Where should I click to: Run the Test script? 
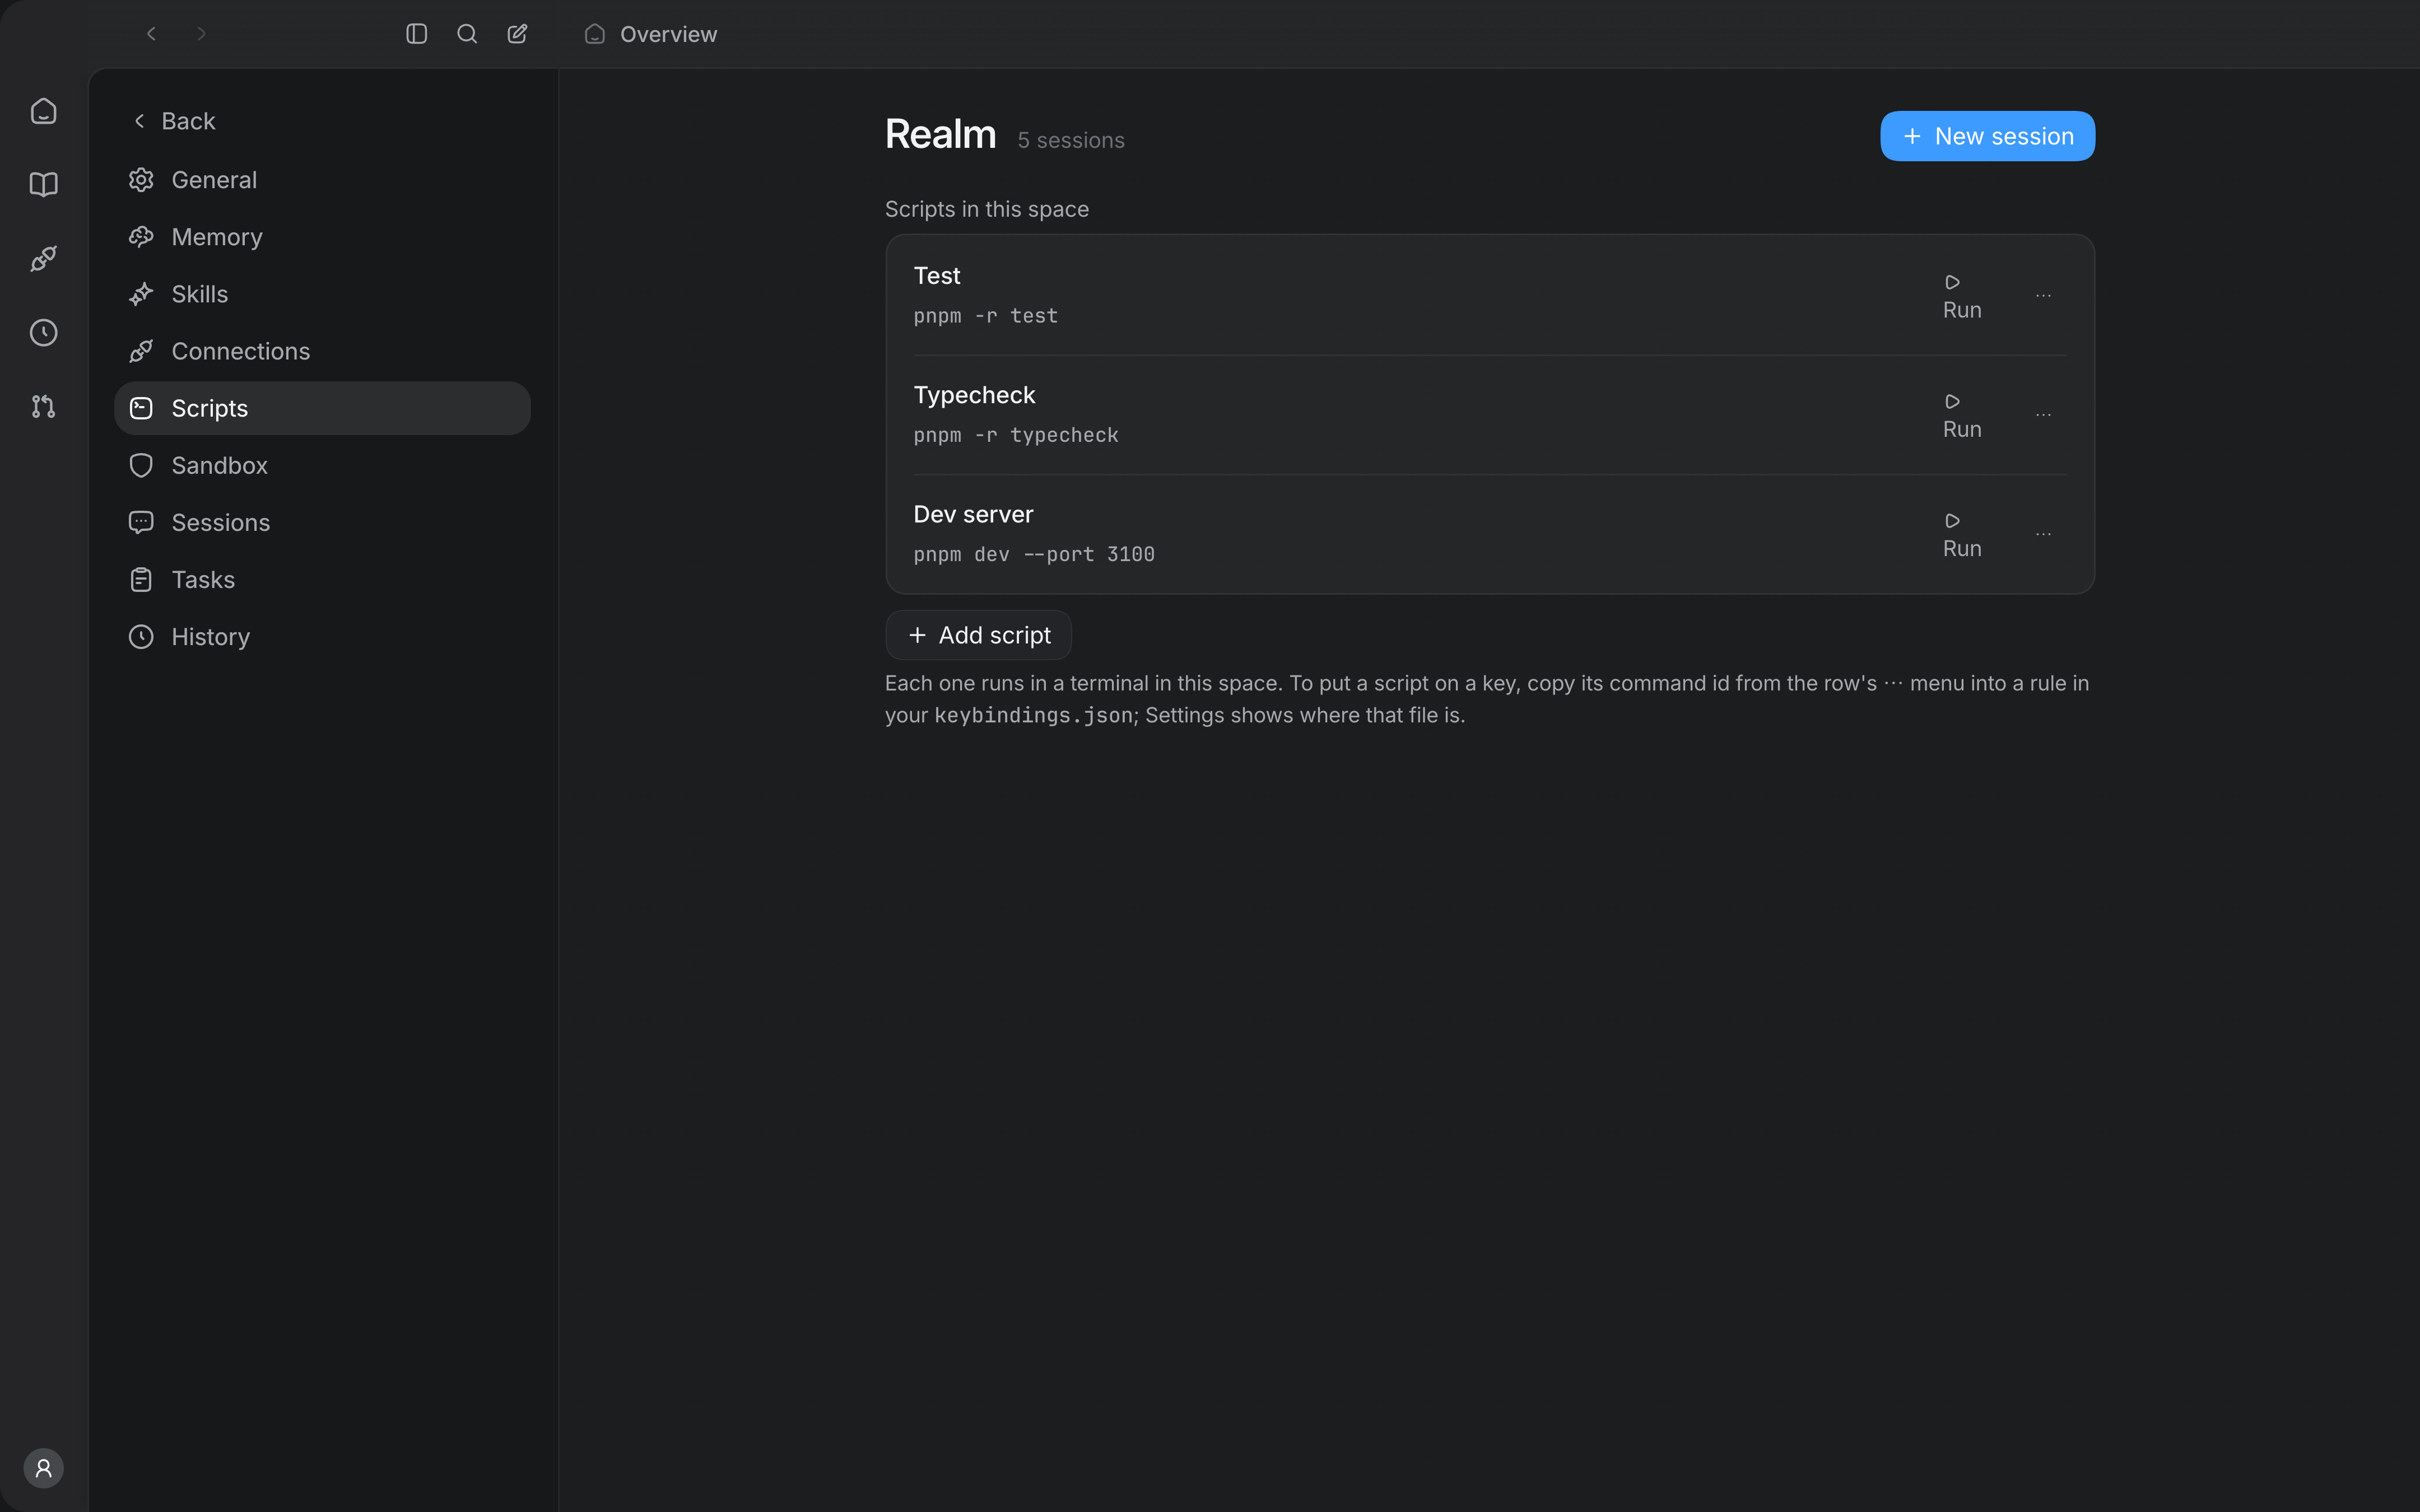[1962, 296]
